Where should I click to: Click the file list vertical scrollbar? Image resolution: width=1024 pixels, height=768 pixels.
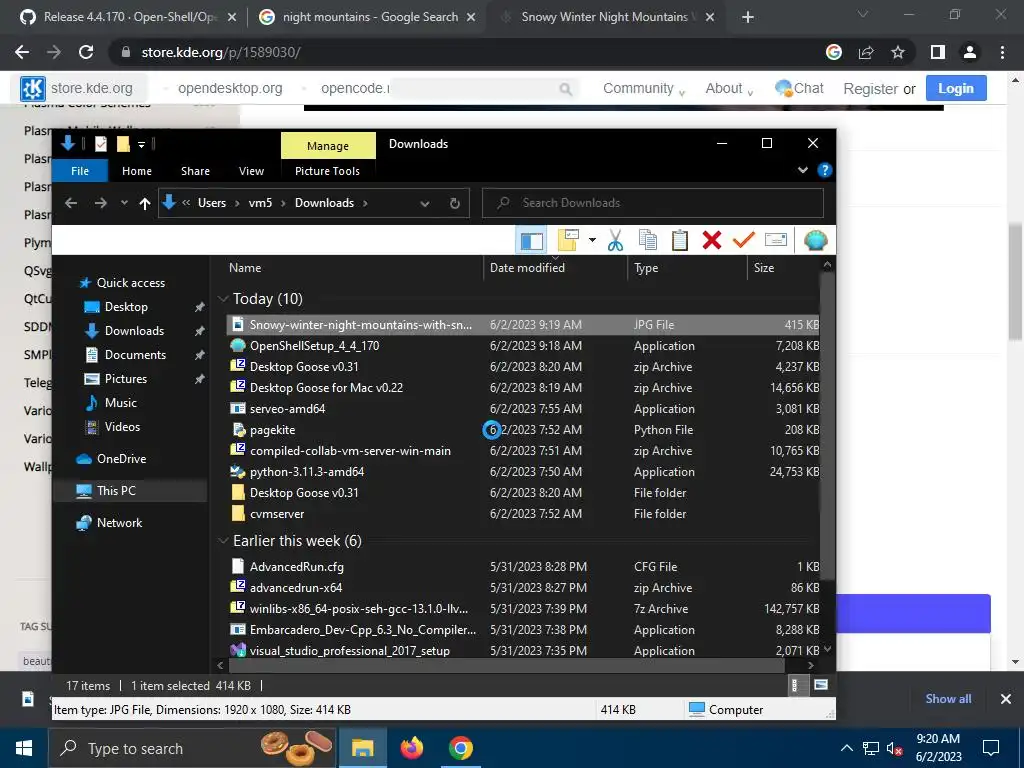pos(827,424)
